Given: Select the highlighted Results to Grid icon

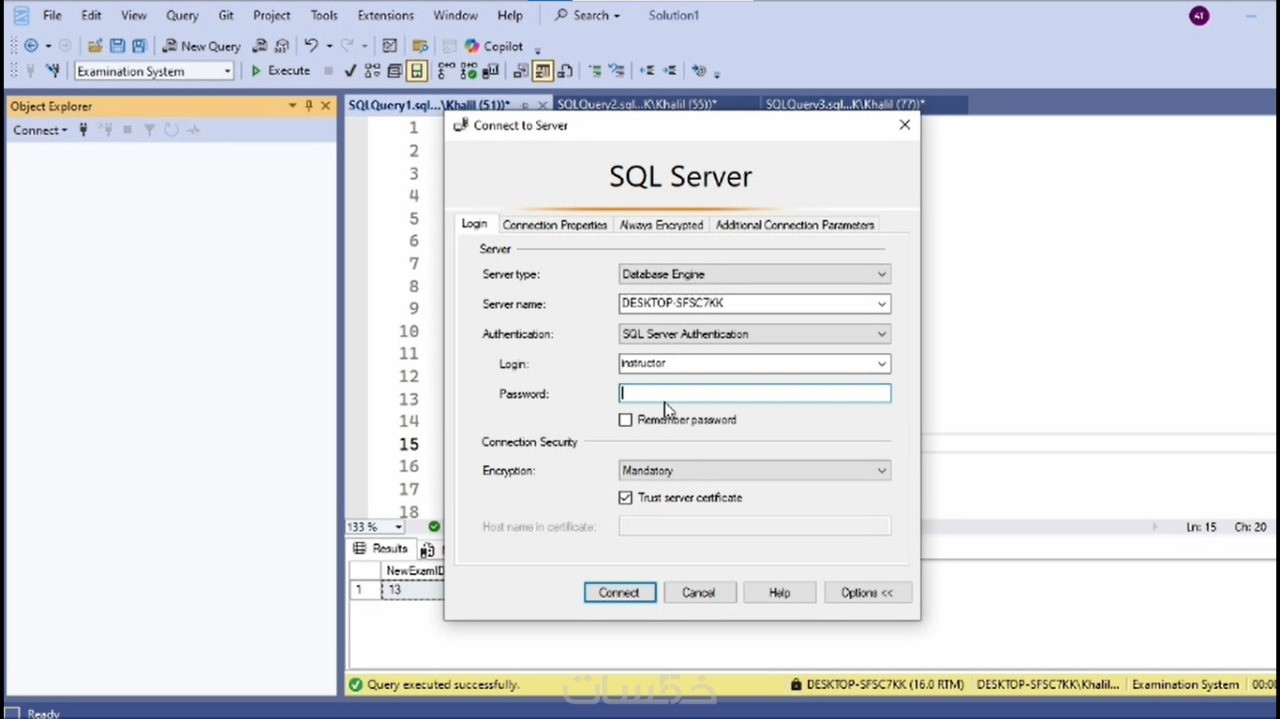Looking at the screenshot, I should [542, 71].
